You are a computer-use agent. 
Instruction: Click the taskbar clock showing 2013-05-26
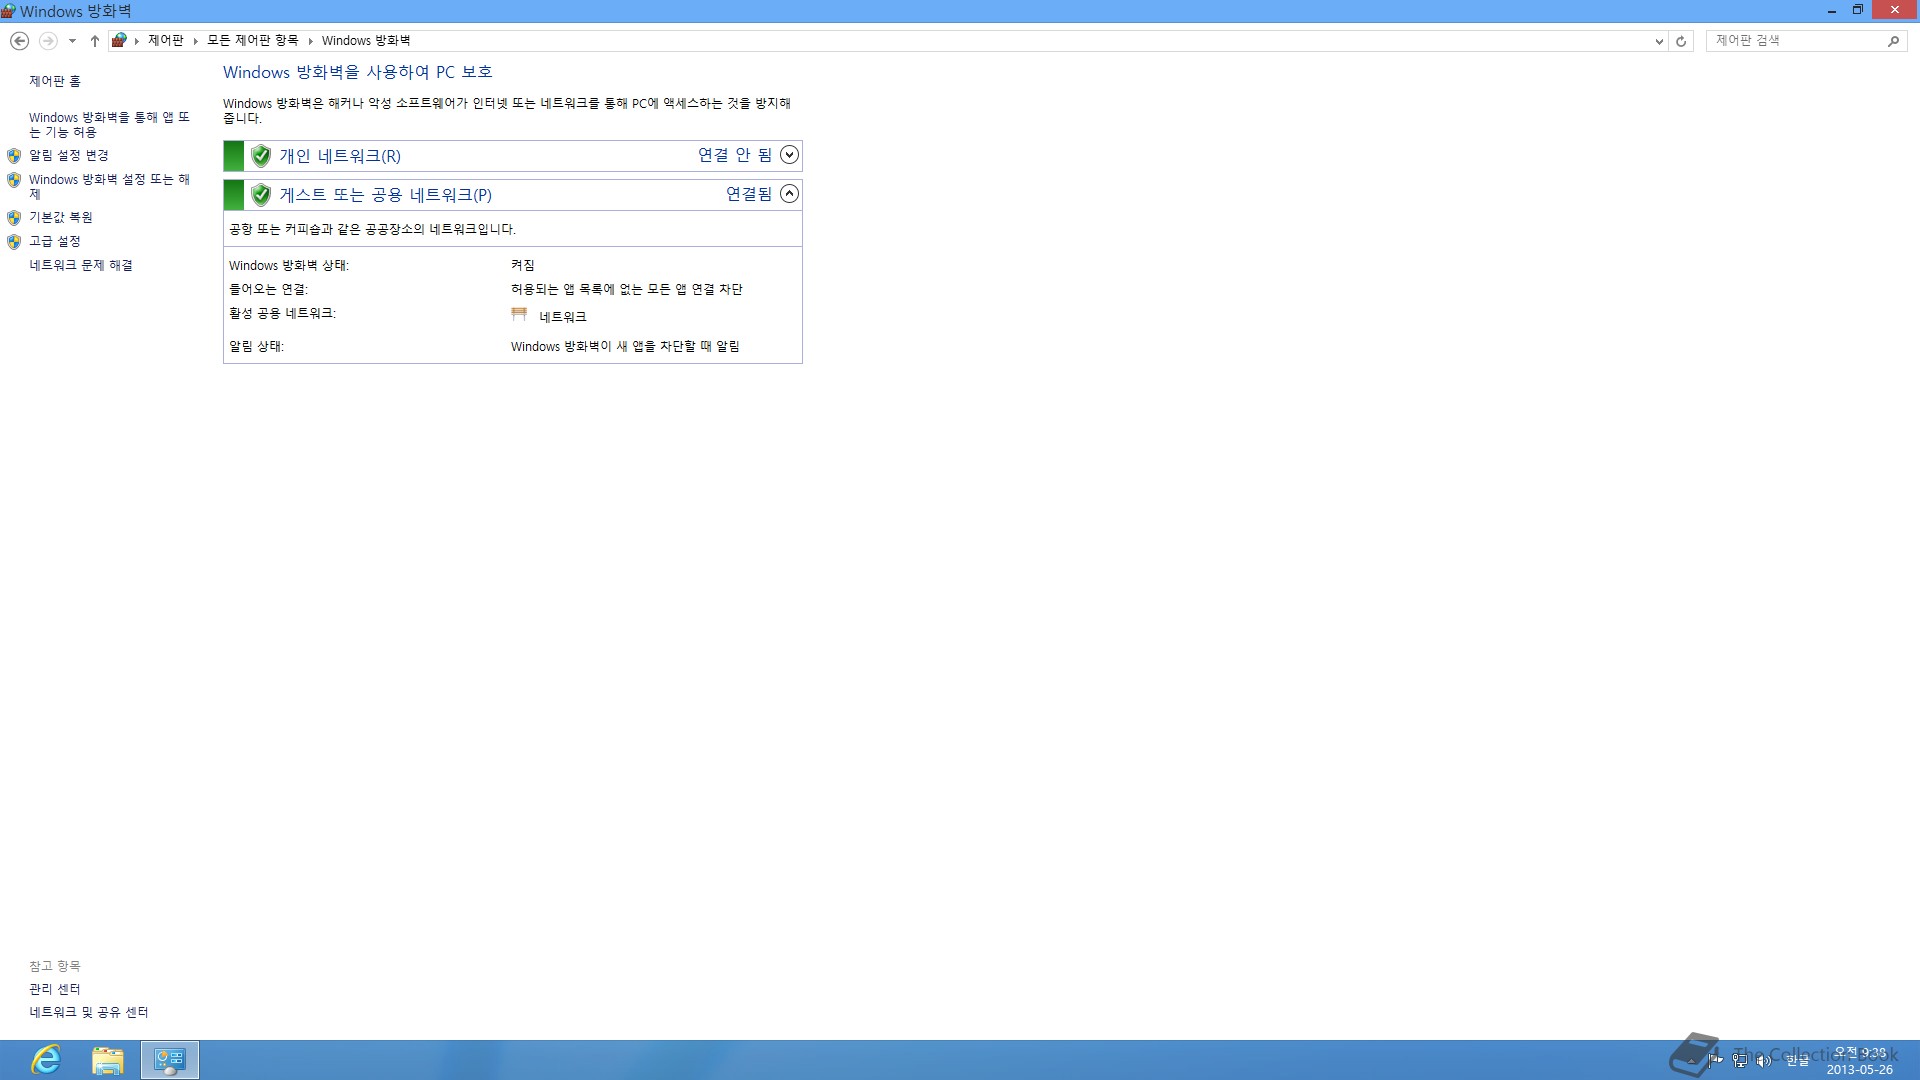click(x=1860, y=1061)
